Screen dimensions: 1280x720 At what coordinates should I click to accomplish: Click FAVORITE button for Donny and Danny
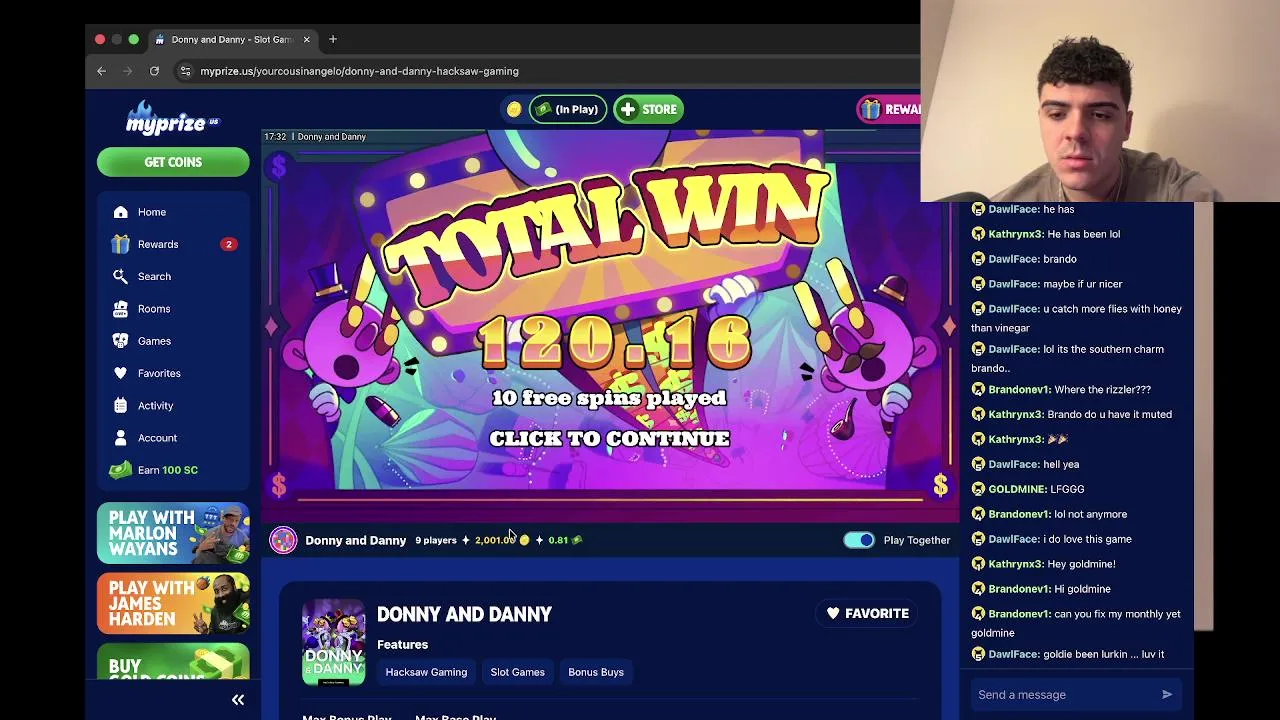pyautogui.click(x=868, y=613)
